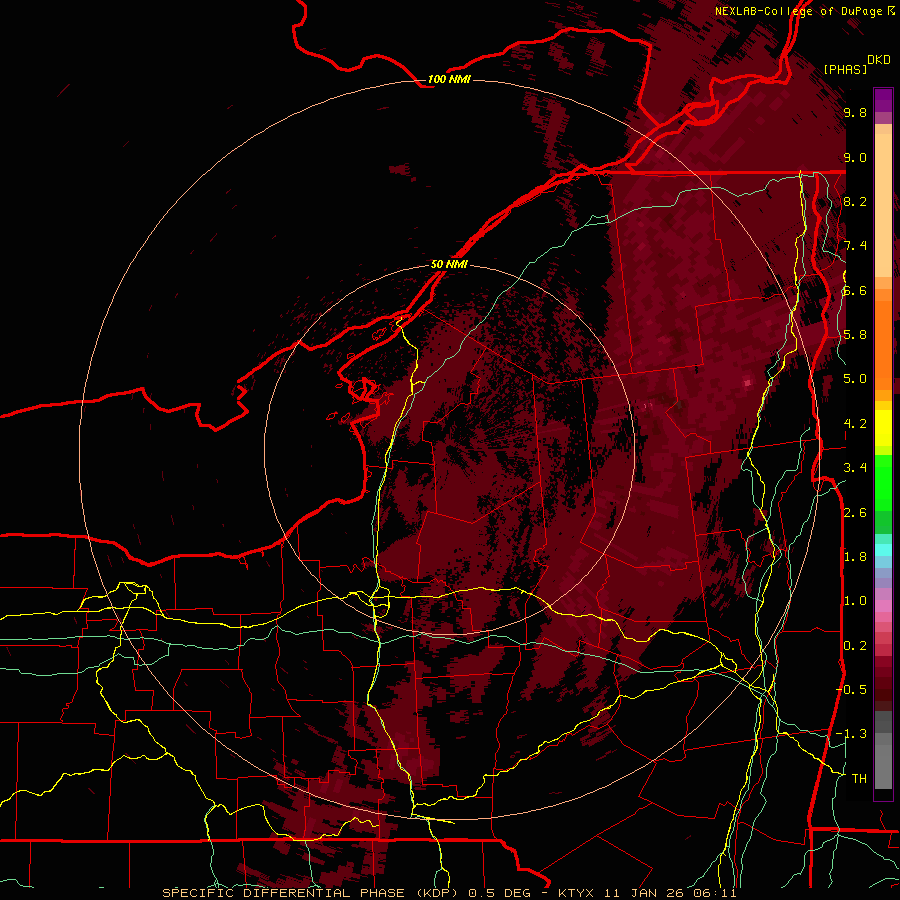Select the 9.0 value on the legend
Viewport: 900px width, 900px height.
(x=855, y=157)
